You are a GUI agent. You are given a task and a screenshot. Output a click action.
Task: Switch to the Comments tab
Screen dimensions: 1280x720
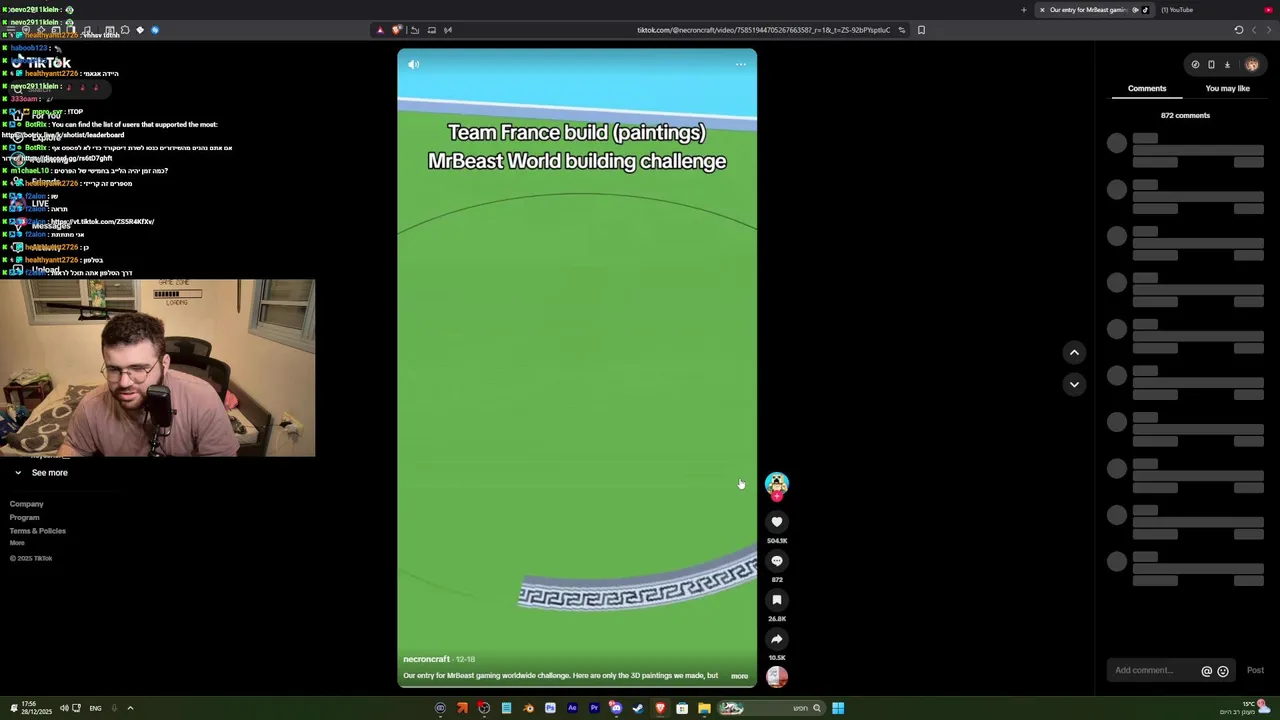tap(1147, 89)
